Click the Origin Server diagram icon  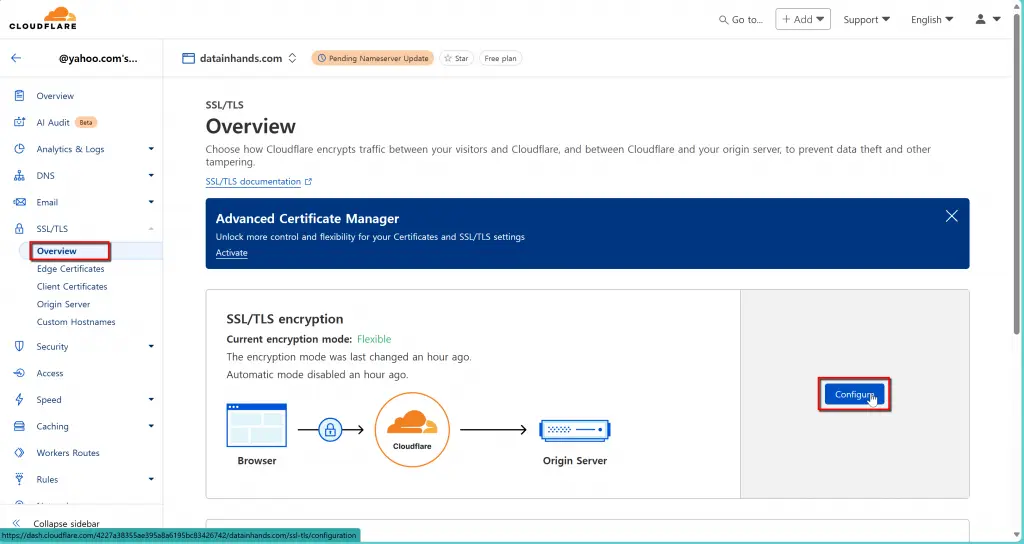pyautogui.click(x=575, y=430)
